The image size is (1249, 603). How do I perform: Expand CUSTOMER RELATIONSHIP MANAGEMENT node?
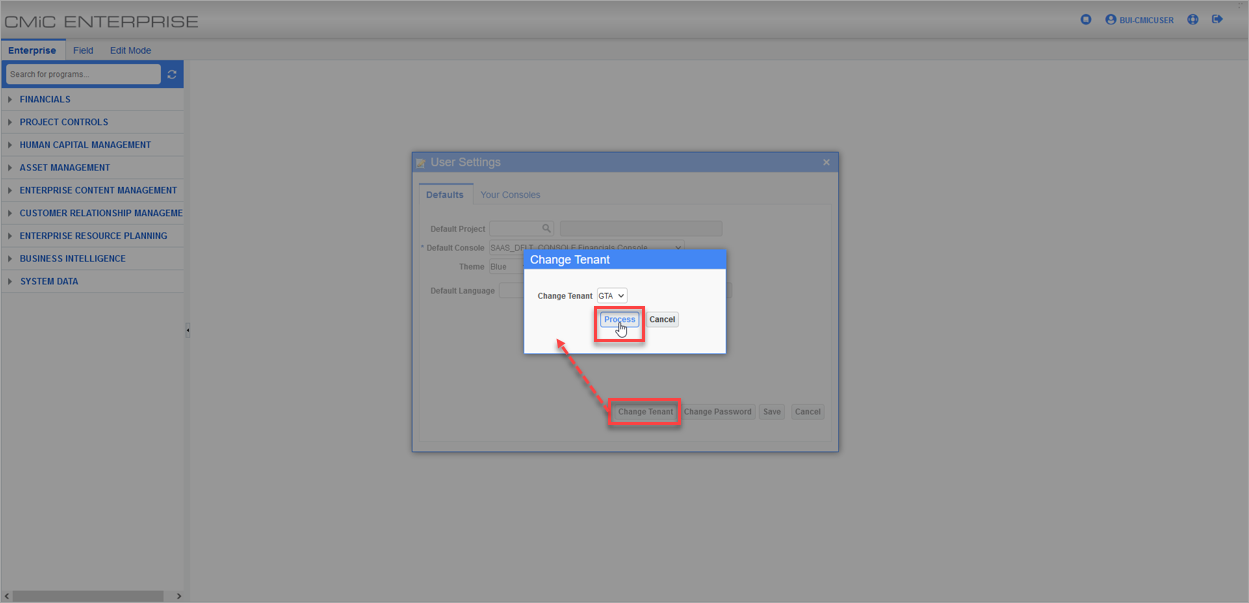pyautogui.click(x=10, y=213)
